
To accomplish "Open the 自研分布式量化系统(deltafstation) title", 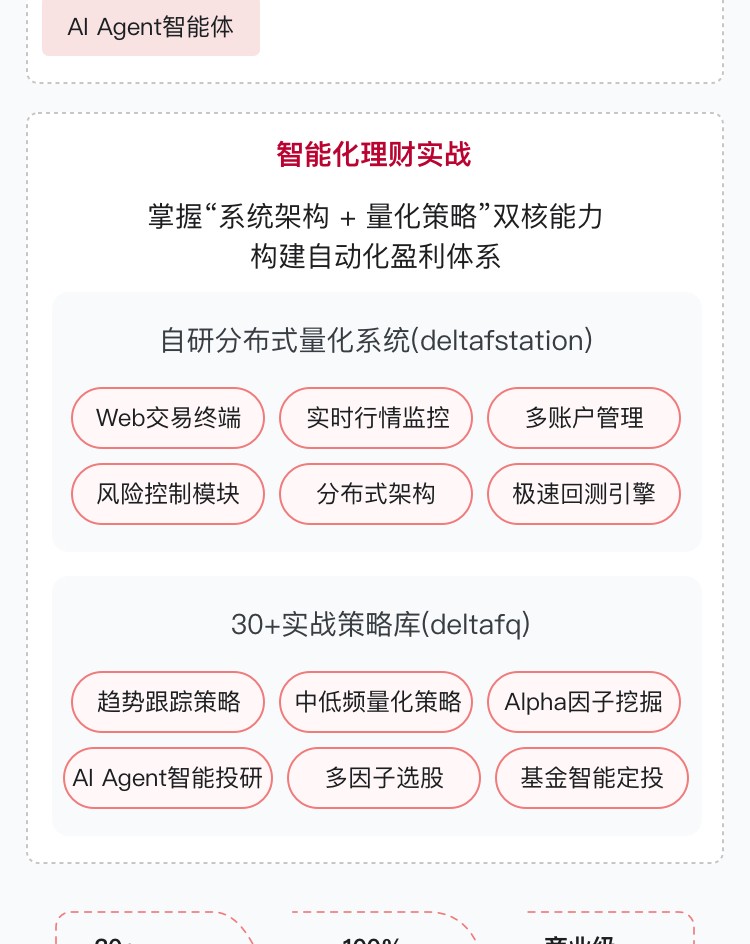I will pyautogui.click(x=376, y=340).
